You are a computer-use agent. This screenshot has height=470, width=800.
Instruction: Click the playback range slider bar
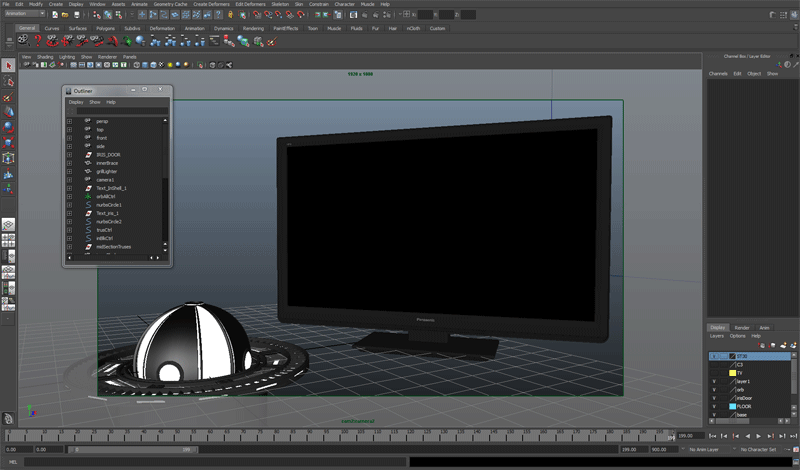133,450
